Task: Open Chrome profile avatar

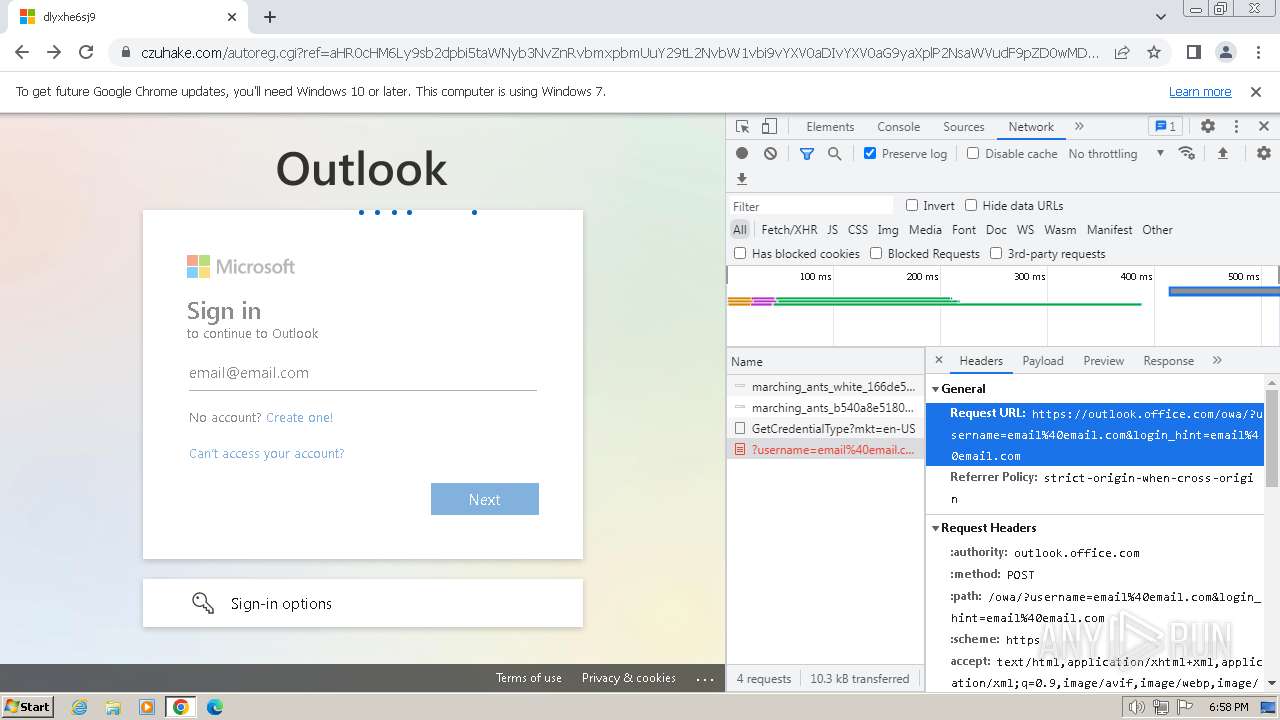Action: (1226, 52)
